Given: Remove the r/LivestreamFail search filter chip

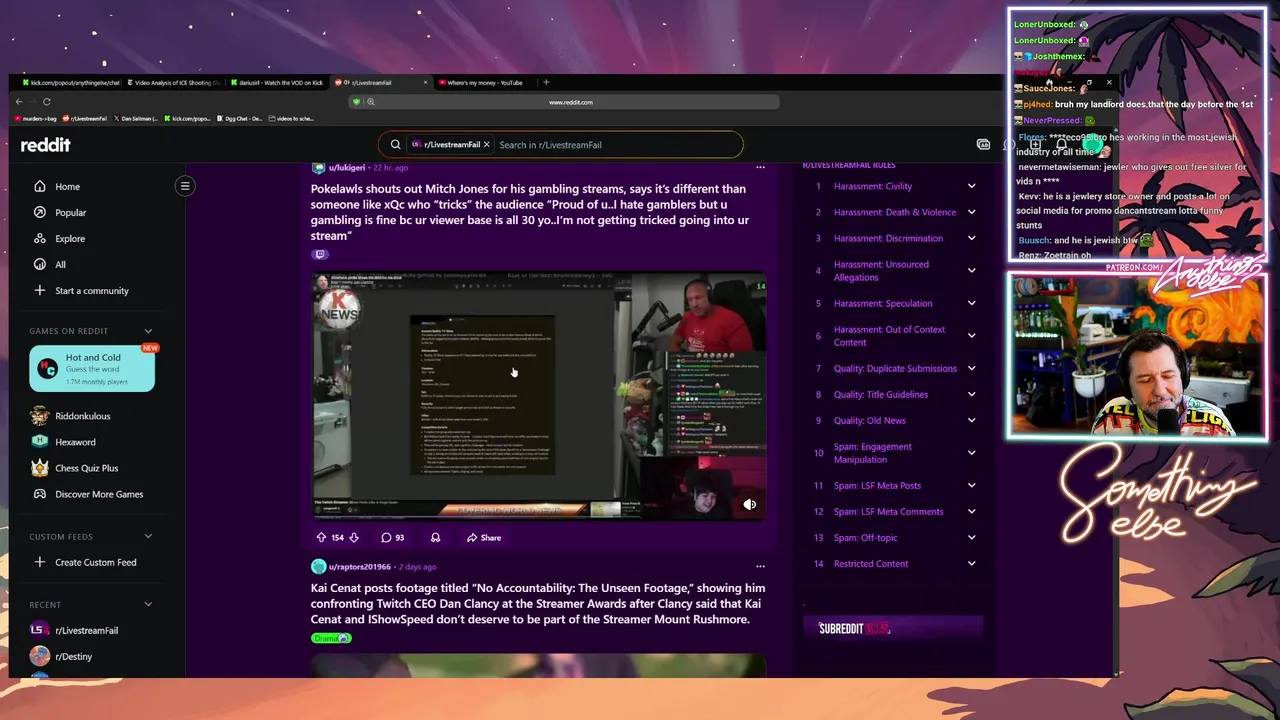Looking at the screenshot, I should point(487,145).
